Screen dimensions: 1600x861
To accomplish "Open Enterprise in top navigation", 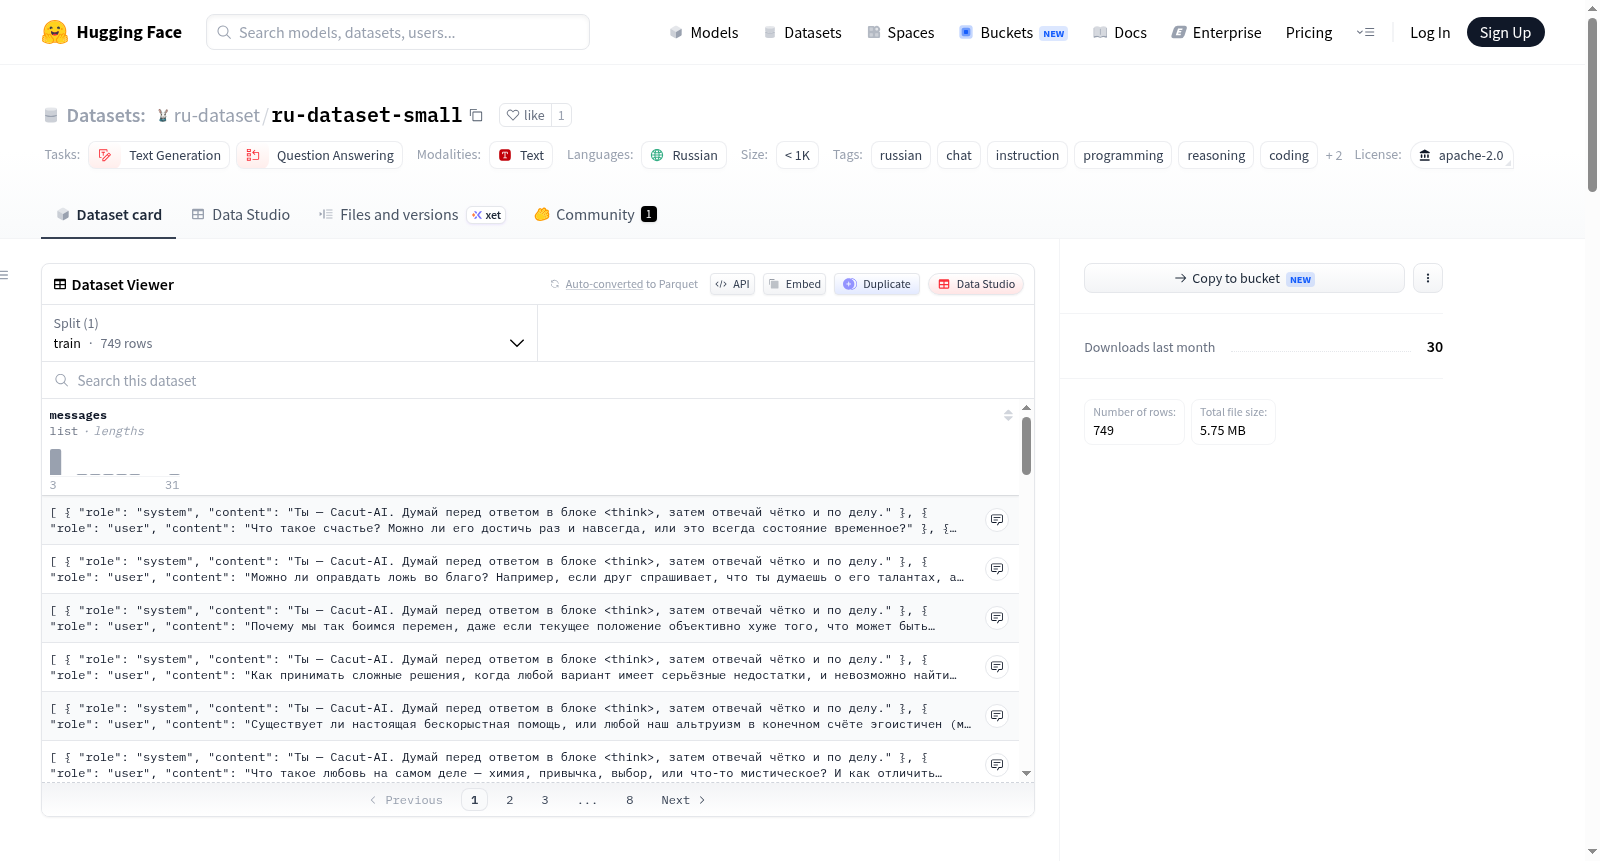I will pyautogui.click(x=1217, y=33).
